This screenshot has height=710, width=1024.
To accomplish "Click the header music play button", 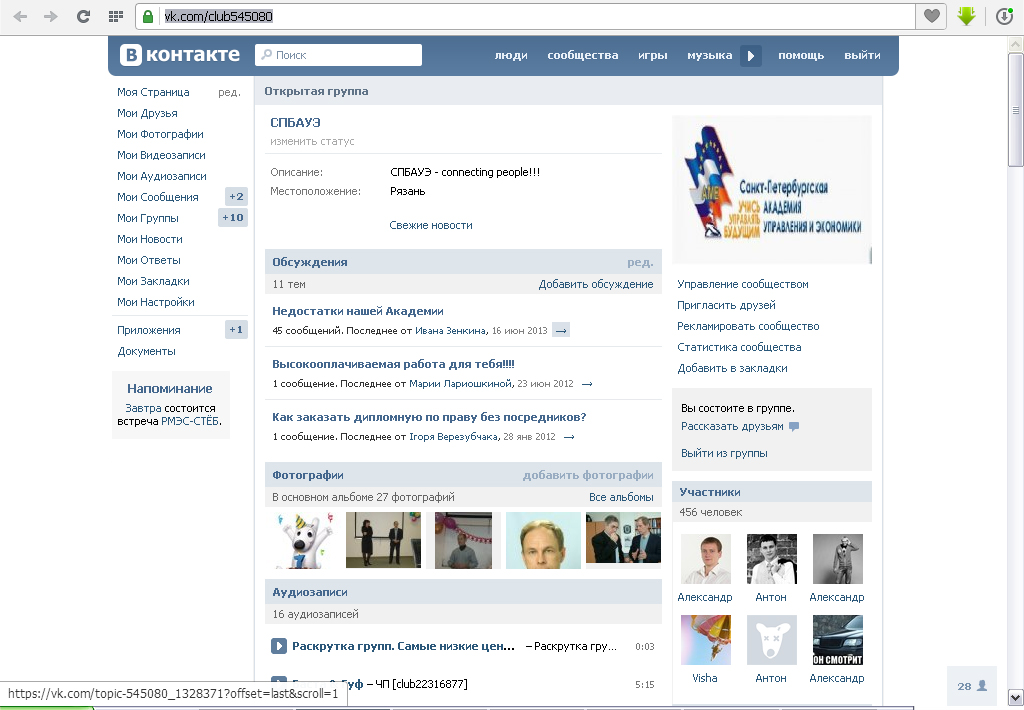I will click(x=750, y=56).
